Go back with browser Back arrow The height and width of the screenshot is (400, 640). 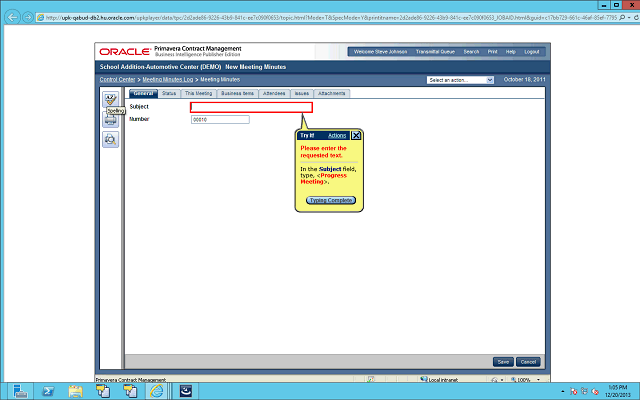tap(13, 18)
